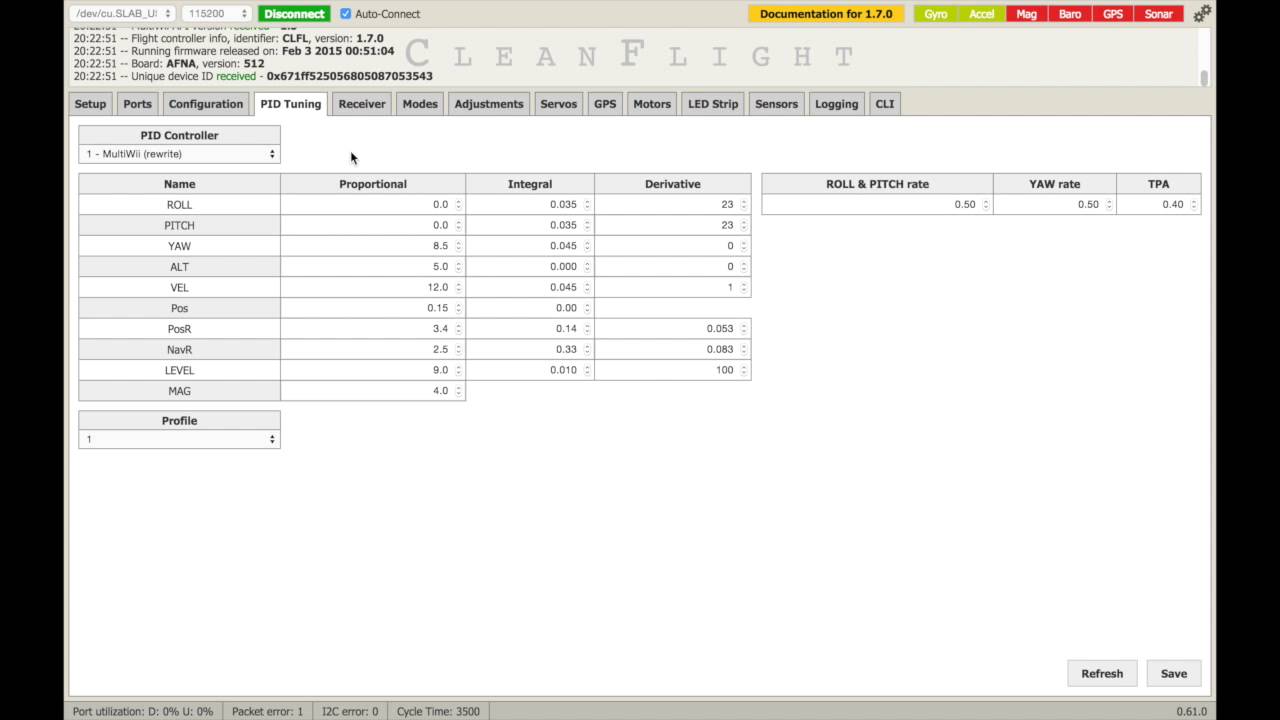Click the Packet error: 1 status text
The width and height of the screenshot is (1280, 720).
(x=267, y=712)
